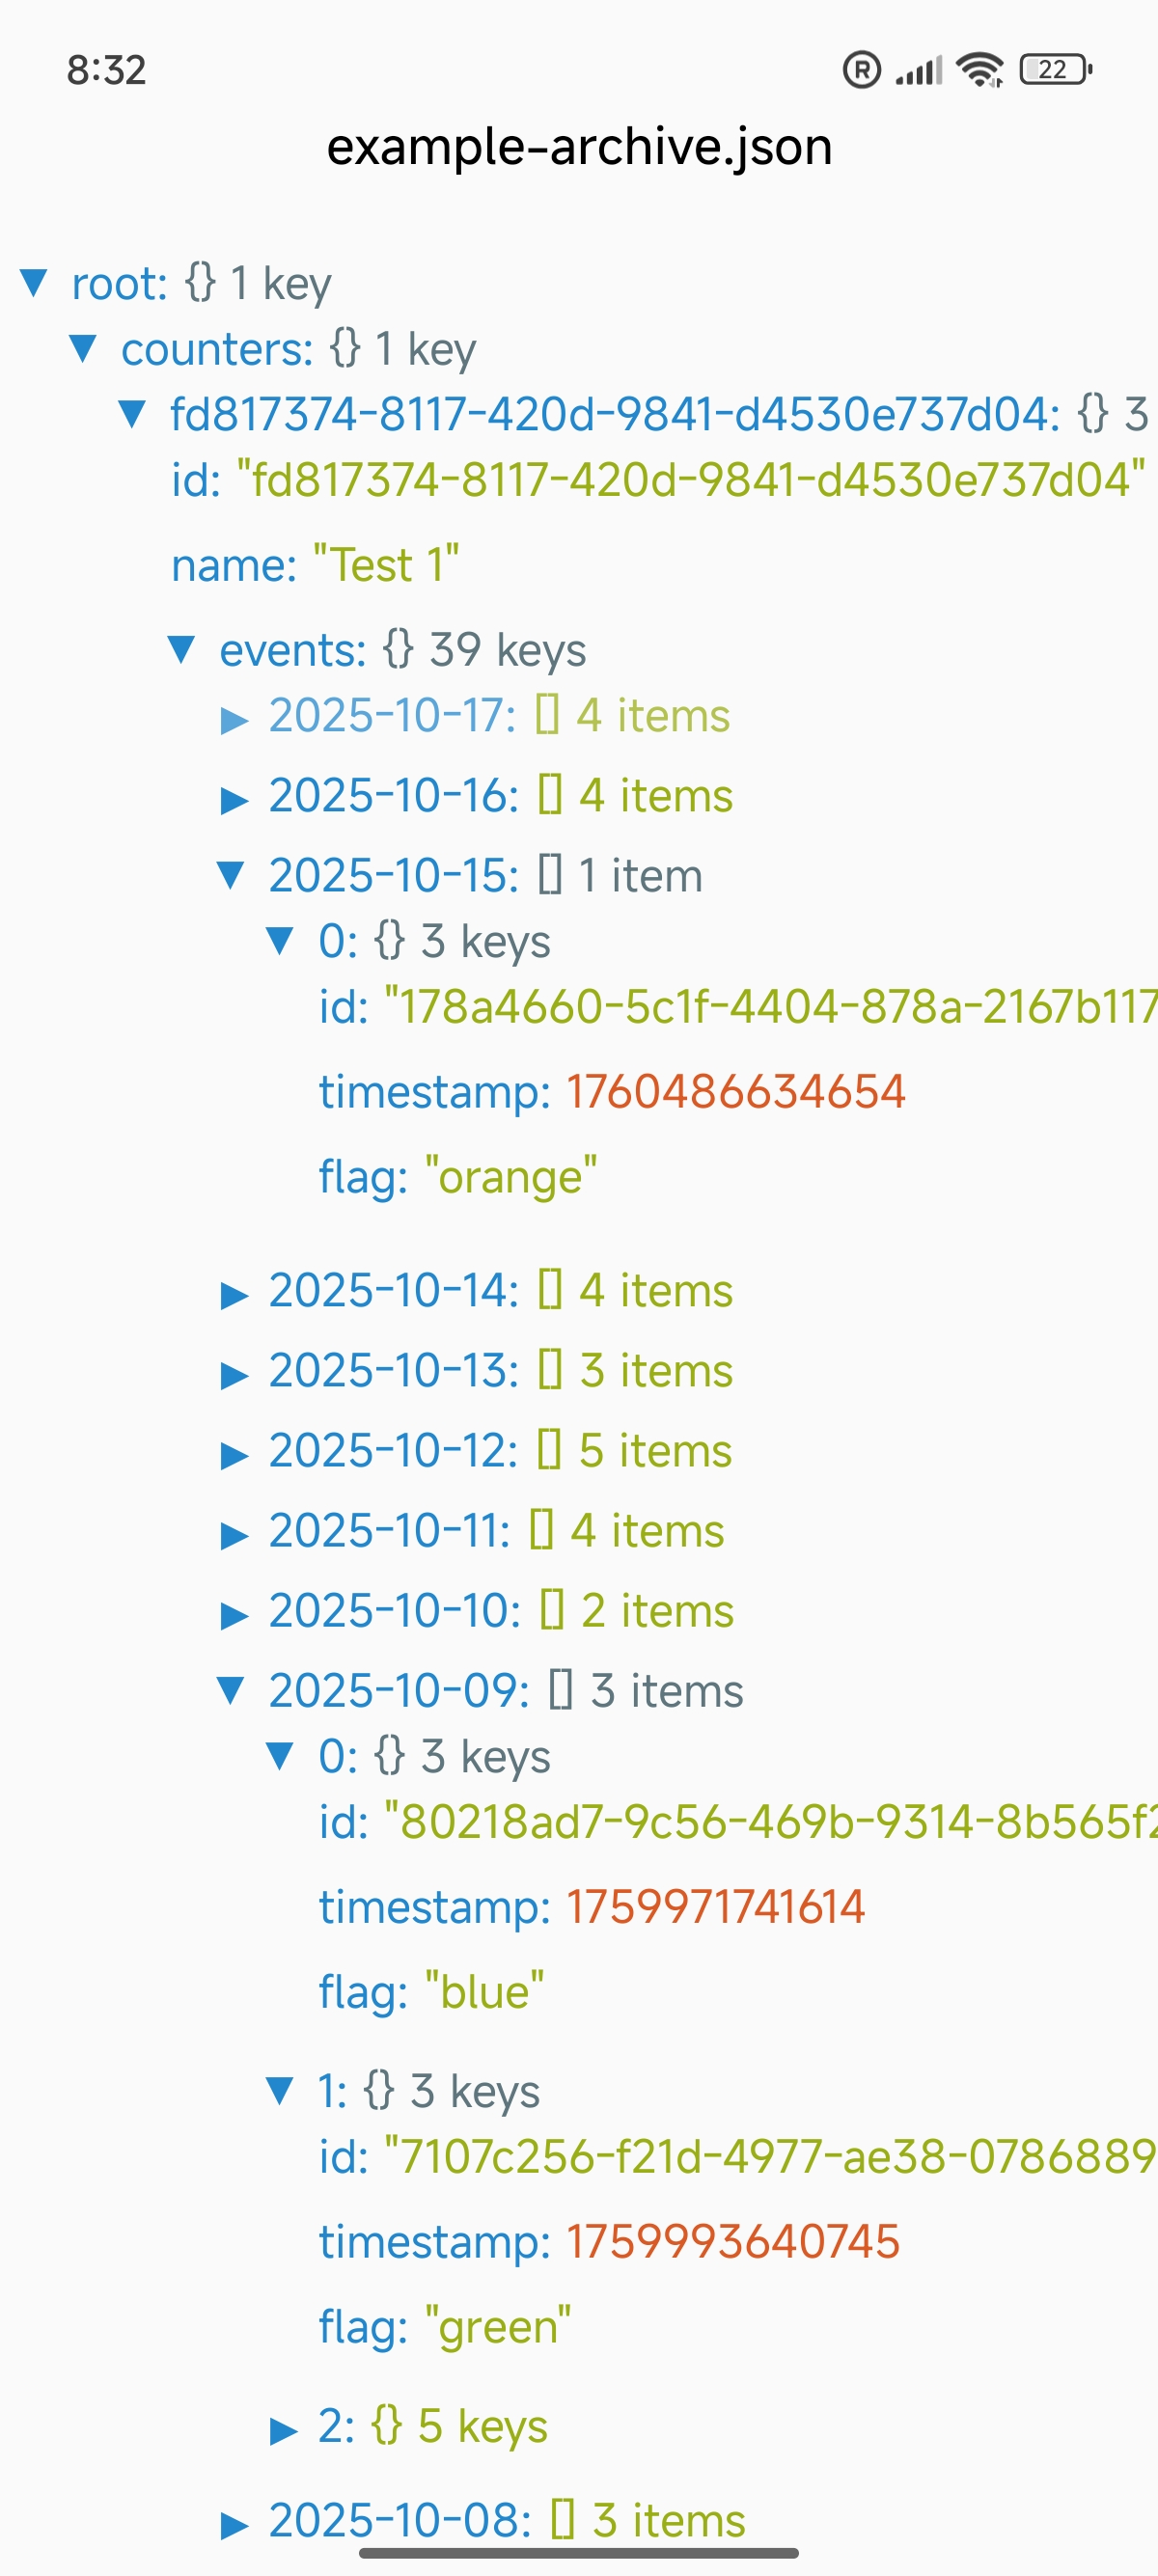The width and height of the screenshot is (1158, 2576).
Task: Collapse the events node with 39 keys
Action: click(184, 650)
